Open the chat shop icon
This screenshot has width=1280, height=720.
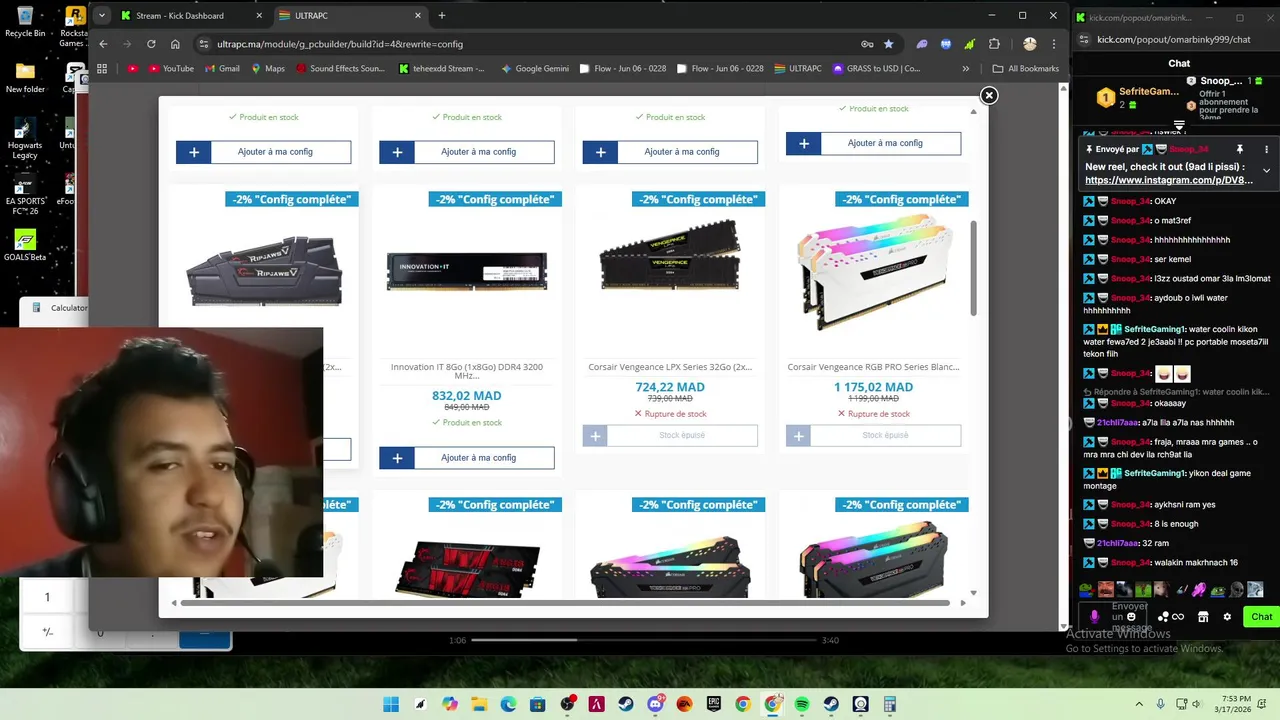tap(1203, 617)
